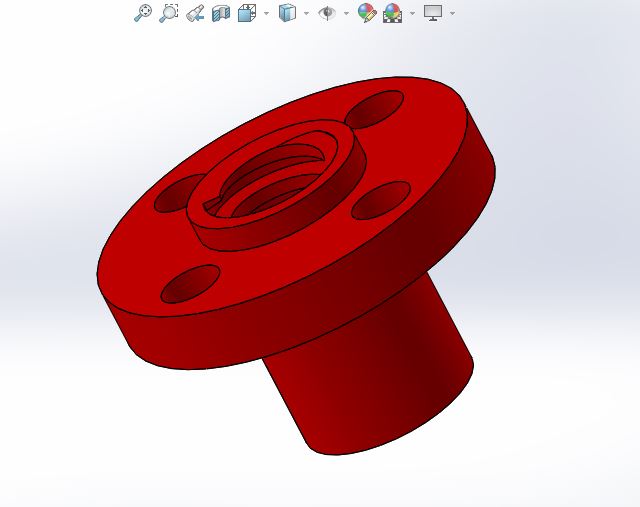Activate the Section View tool
This screenshot has width=640, height=507.
click(x=221, y=13)
